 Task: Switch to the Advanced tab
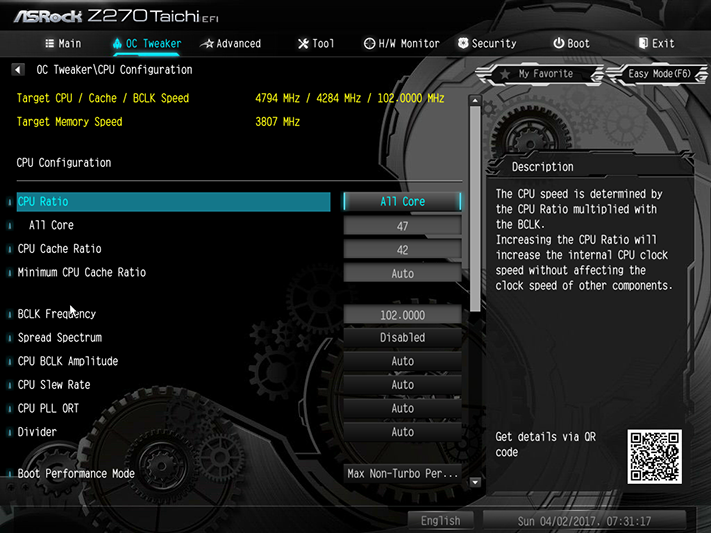tap(232, 44)
